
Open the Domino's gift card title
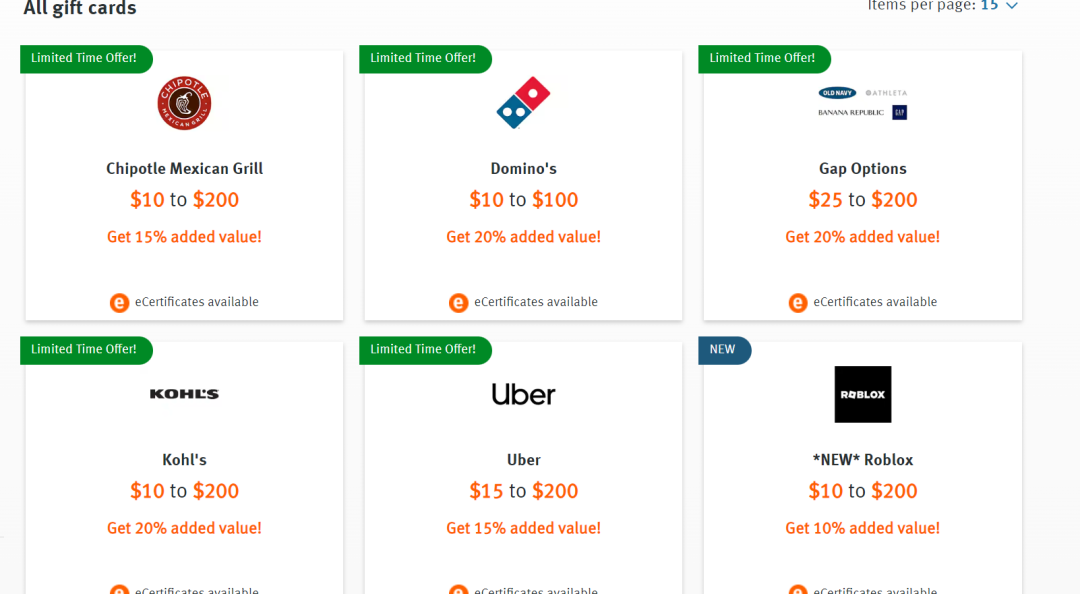(523, 169)
